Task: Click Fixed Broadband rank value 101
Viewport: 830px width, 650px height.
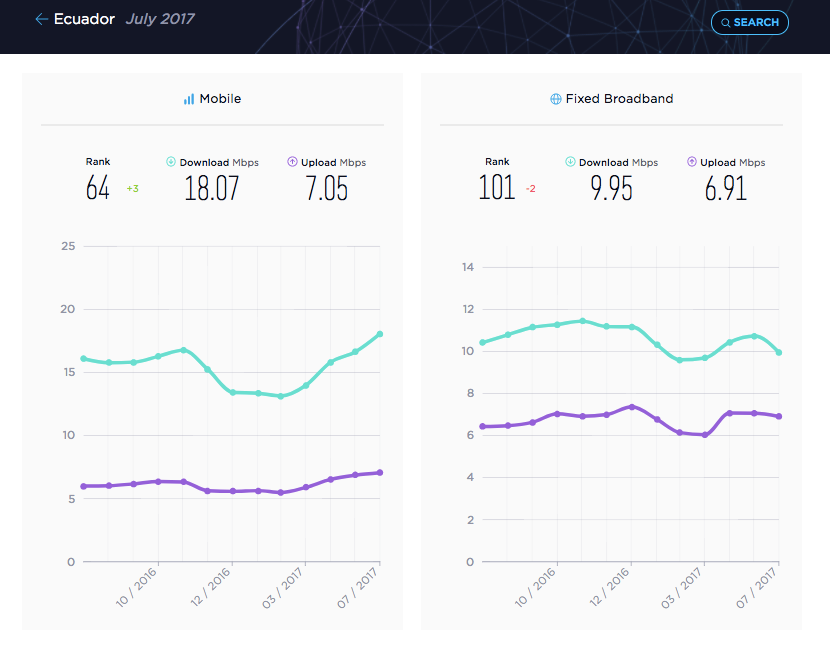Action: [x=497, y=188]
